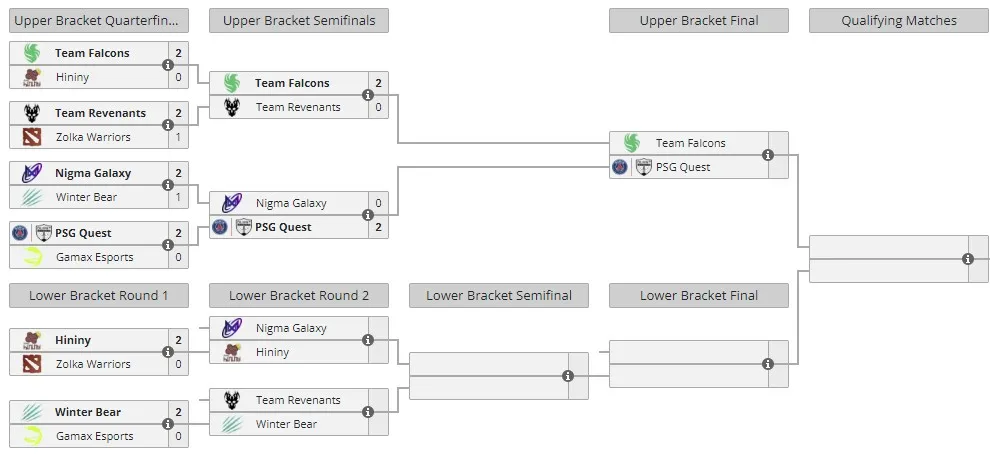Viewport: 990px width, 454px height.
Task: Open info icon for Team Revenants vs Zolka Warriors
Action: coord(168,125)
